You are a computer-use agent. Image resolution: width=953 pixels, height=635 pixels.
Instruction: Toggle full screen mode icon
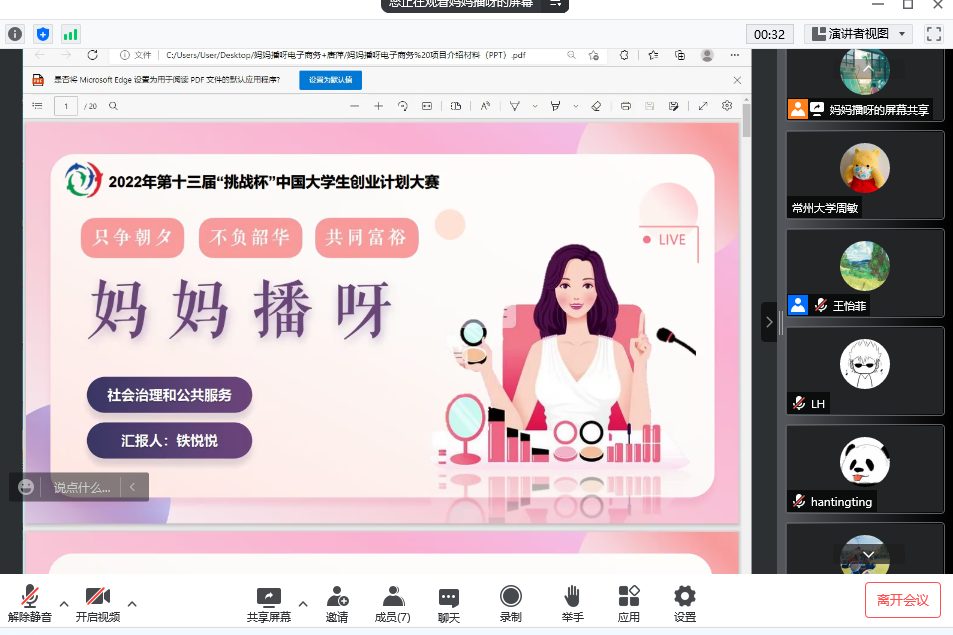click(934, 34)
